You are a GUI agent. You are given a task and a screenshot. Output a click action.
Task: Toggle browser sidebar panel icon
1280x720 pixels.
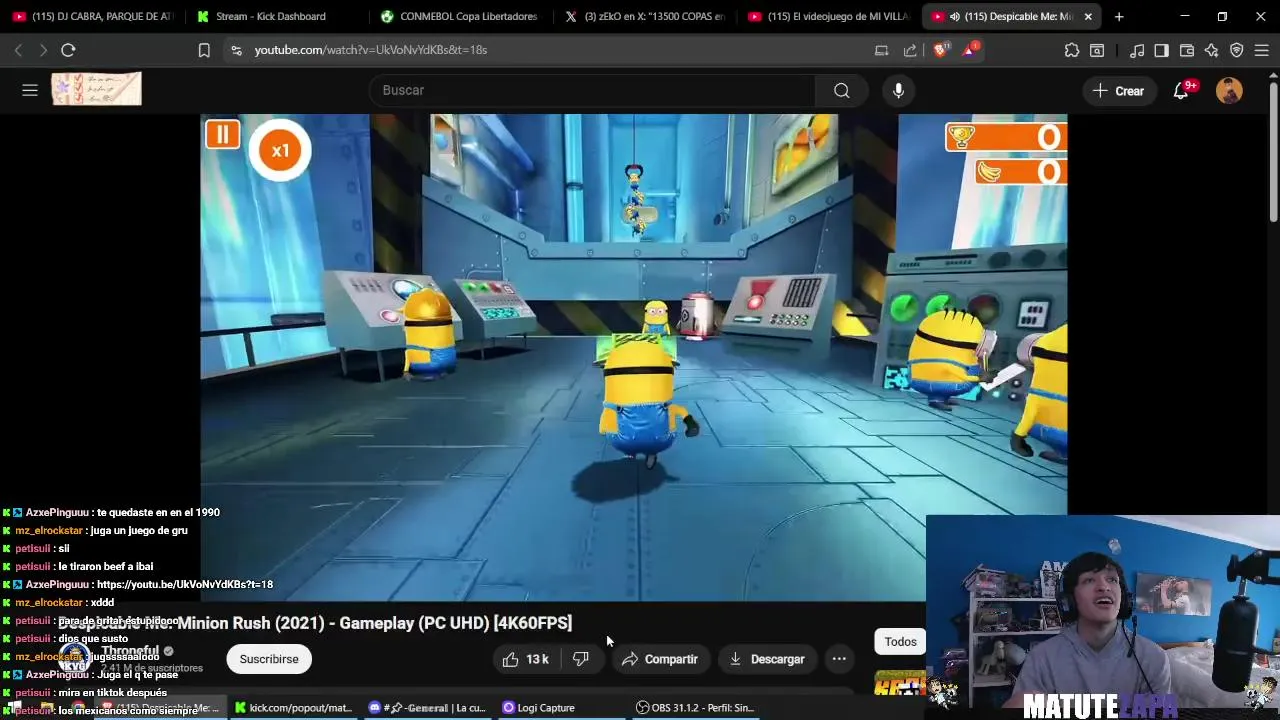[x=1161, y=50]
